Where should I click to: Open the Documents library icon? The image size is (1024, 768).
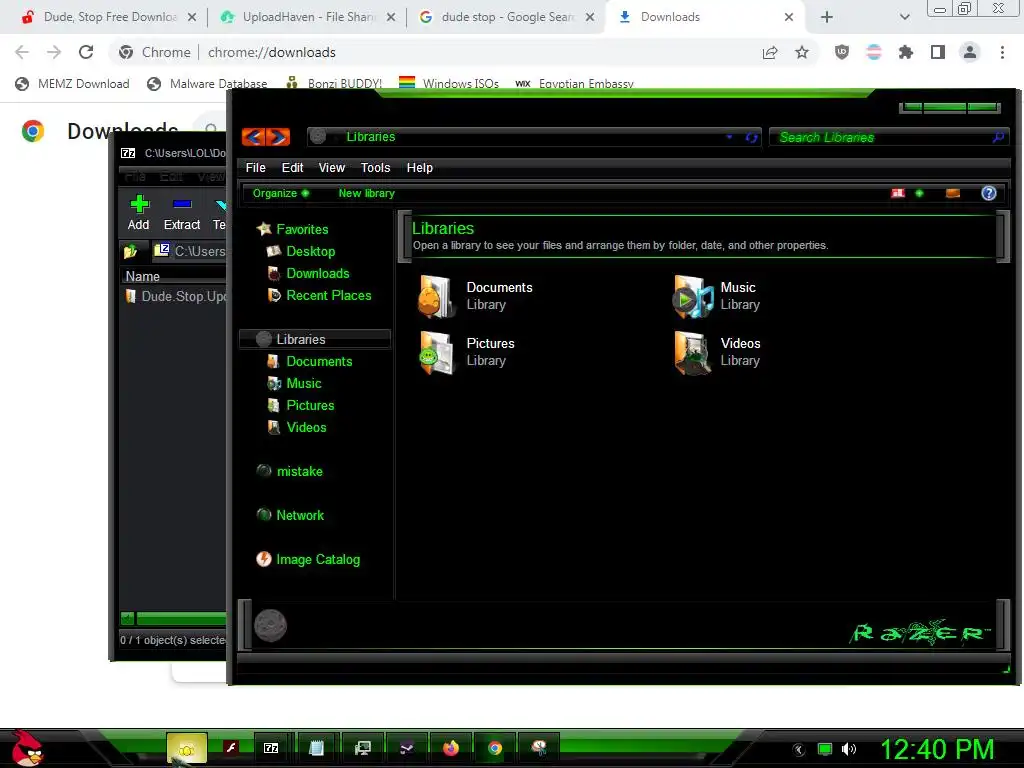[436, 296]
